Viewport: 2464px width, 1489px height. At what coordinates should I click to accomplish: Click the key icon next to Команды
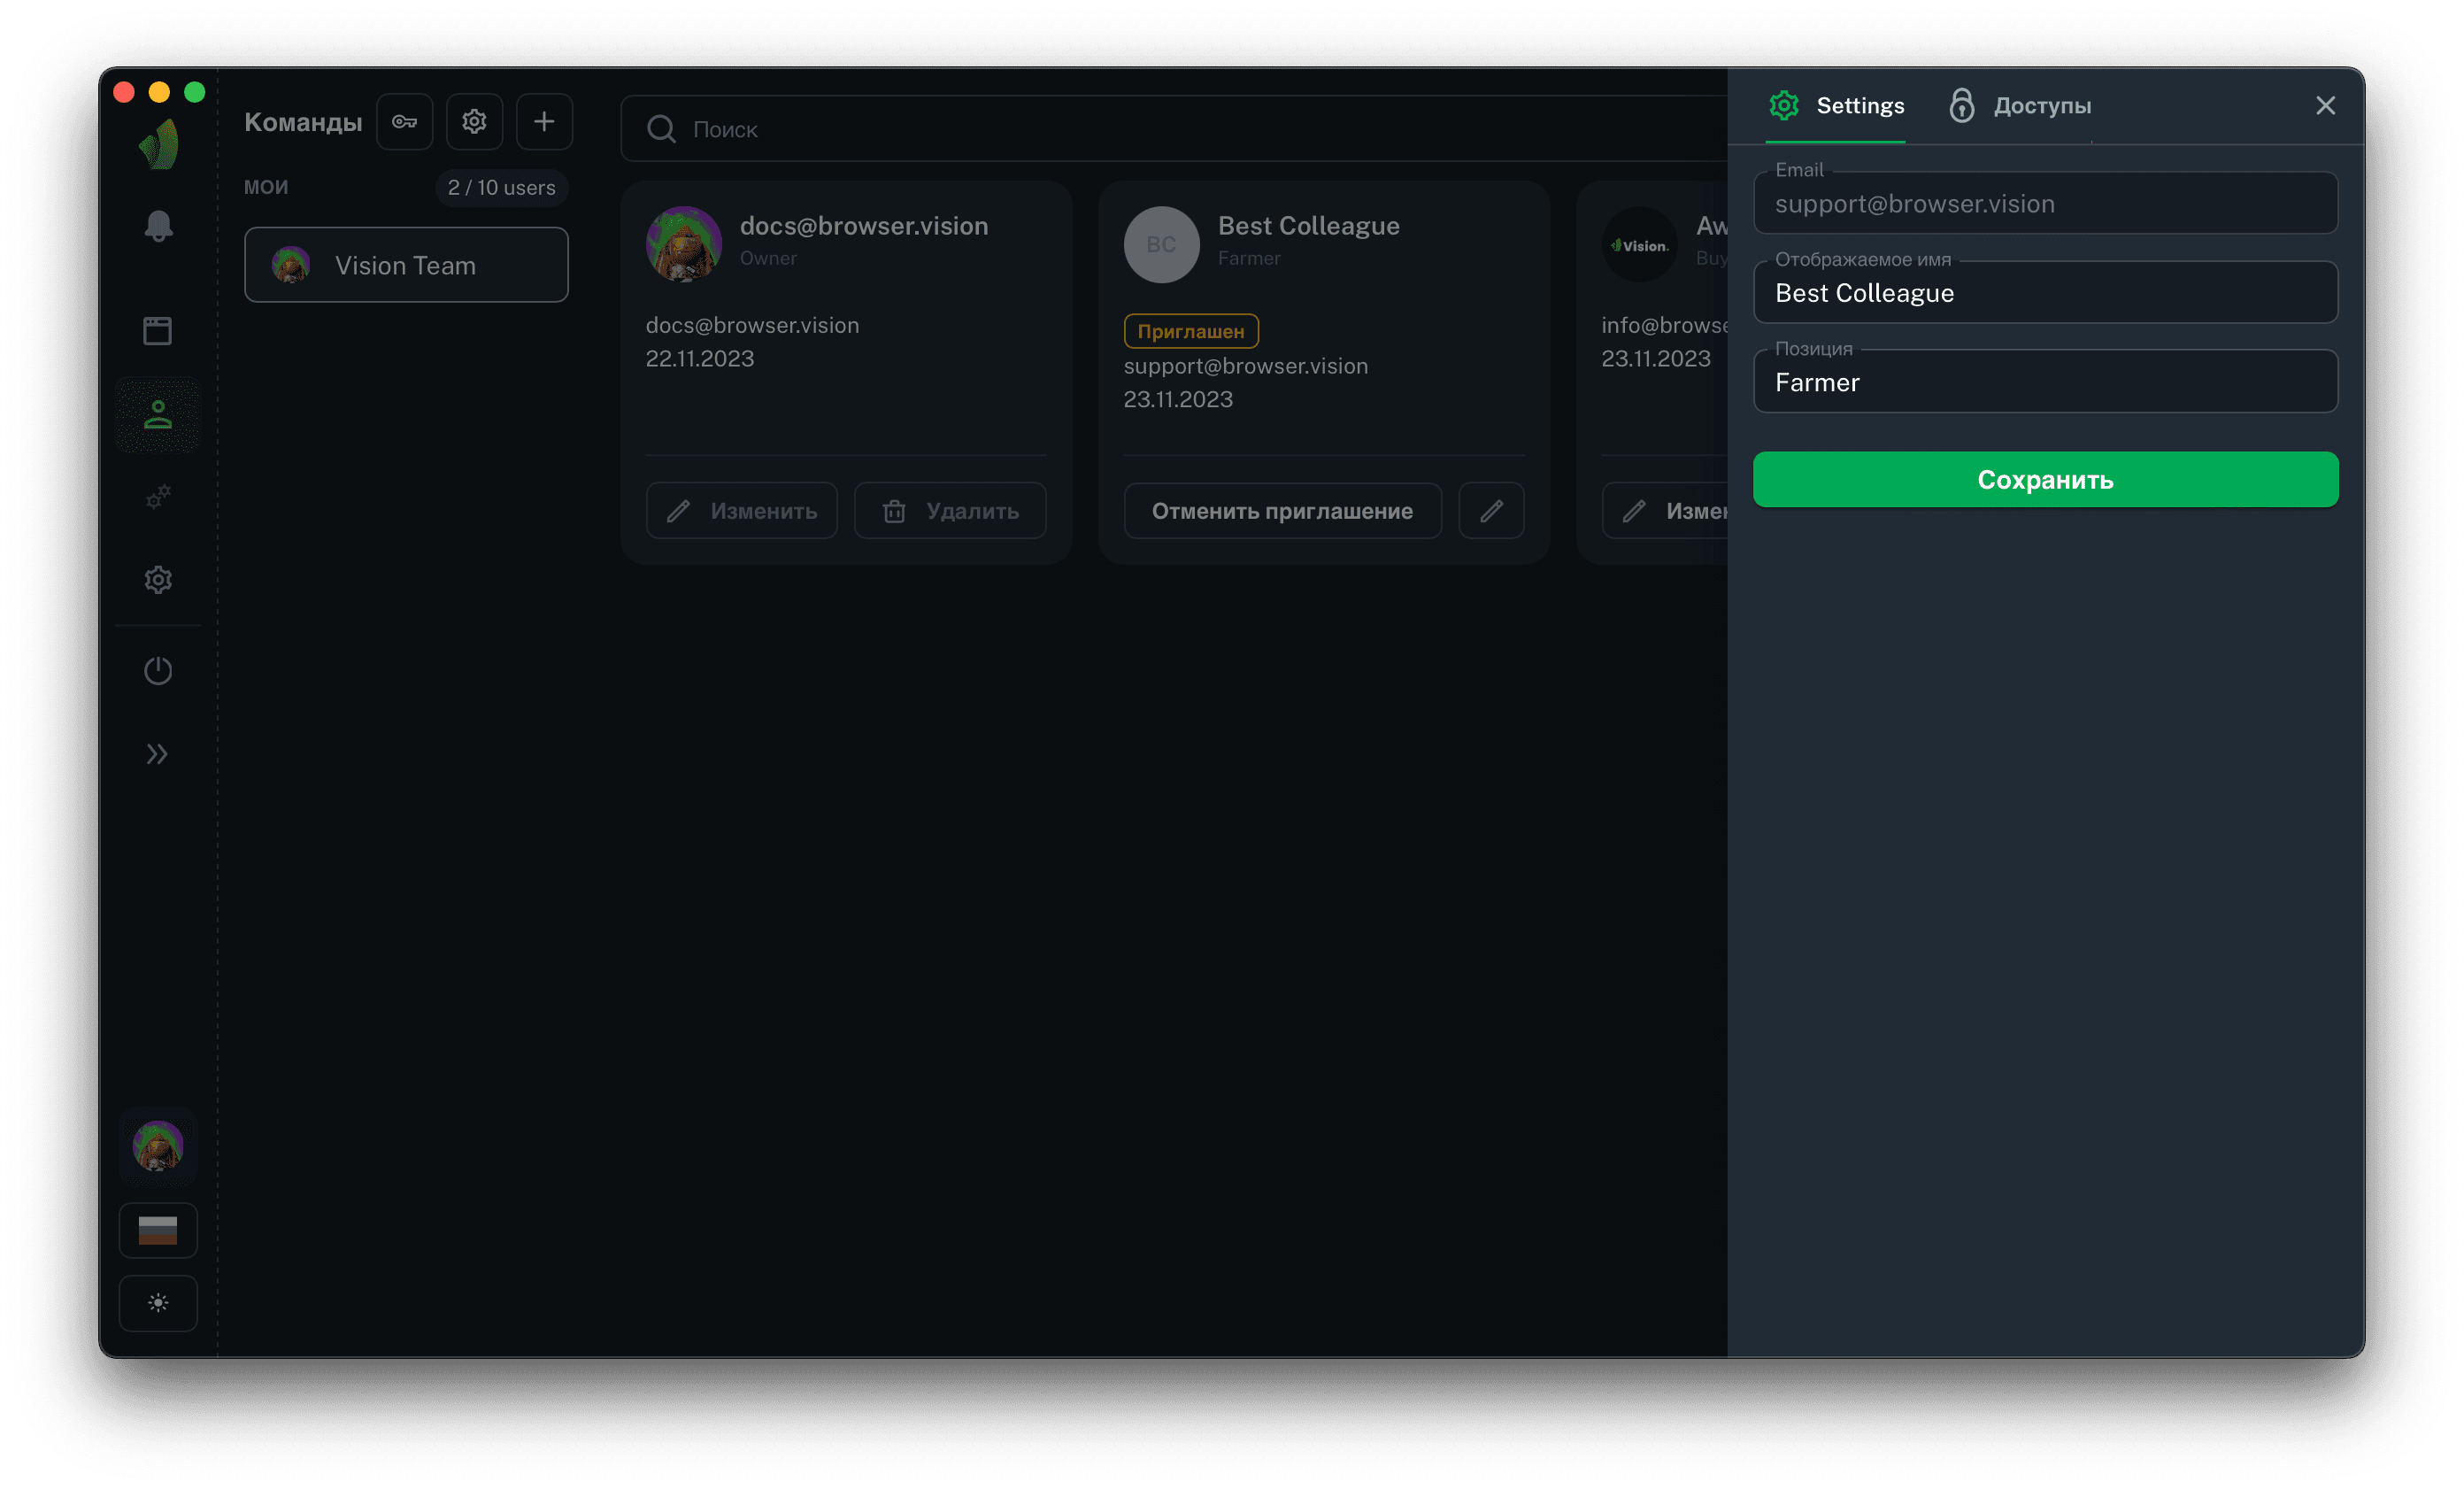(x=404, y=122)
